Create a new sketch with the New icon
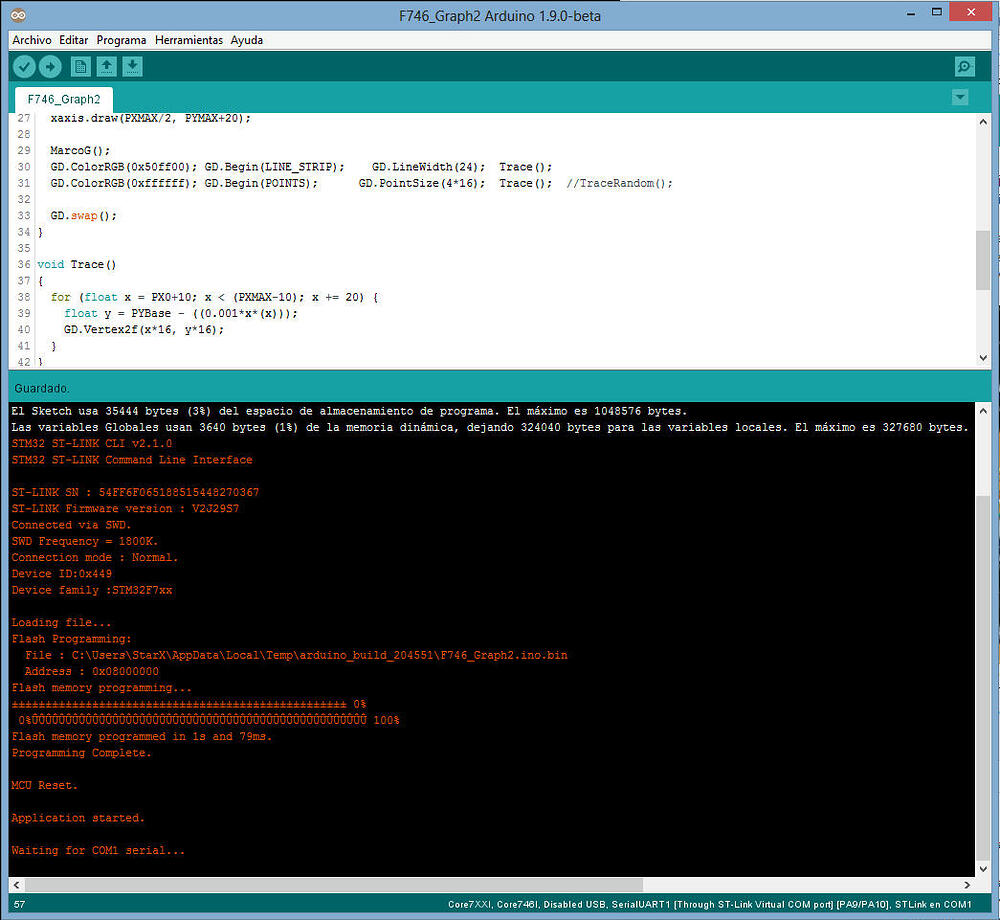1000x920 pixels. 80,66
